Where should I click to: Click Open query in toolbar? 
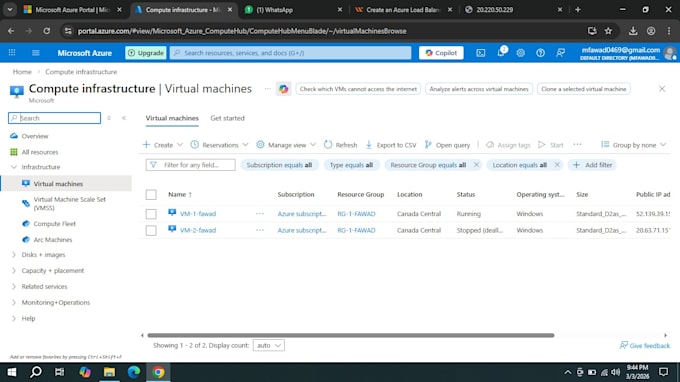pos(447,145)
